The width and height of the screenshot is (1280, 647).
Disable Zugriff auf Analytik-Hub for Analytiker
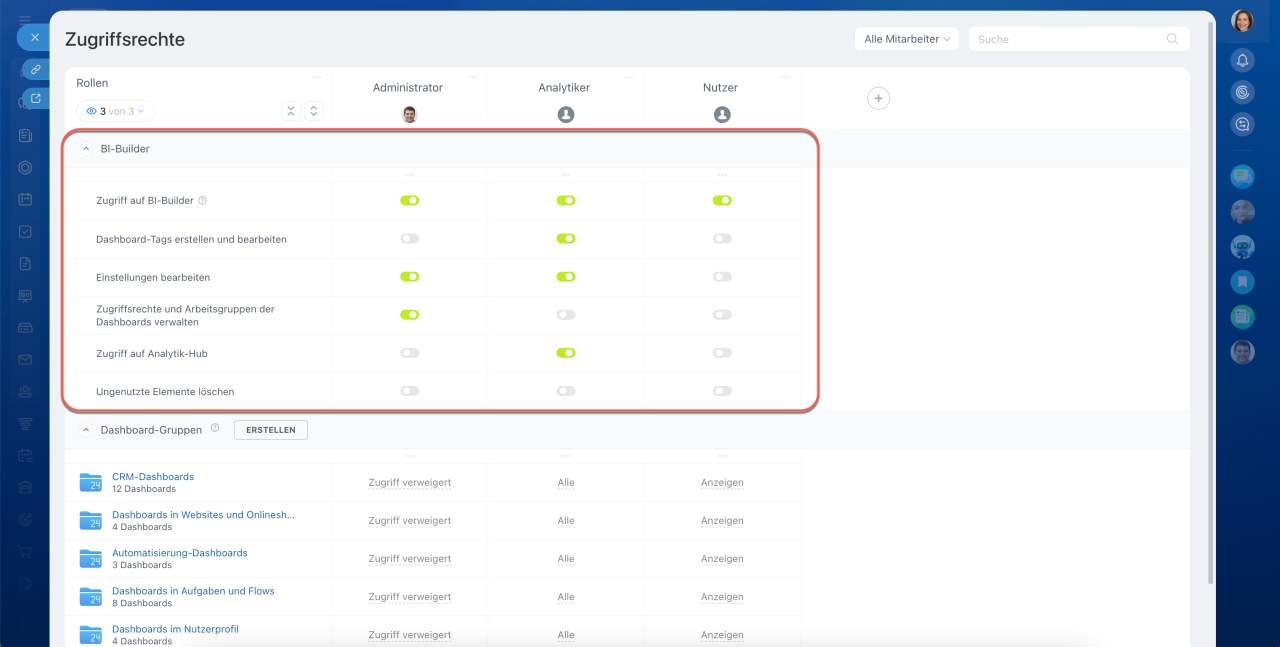pos(566,353)
